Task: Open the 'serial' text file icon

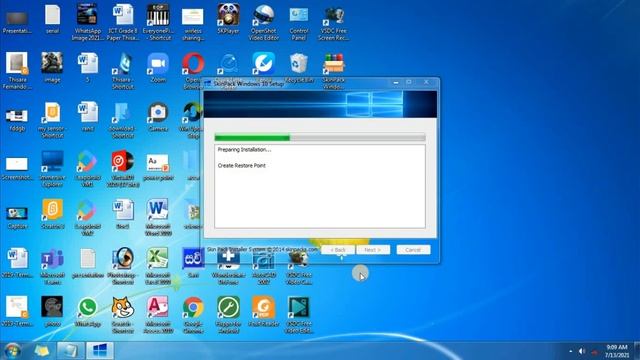Action: tap(52, 19)
